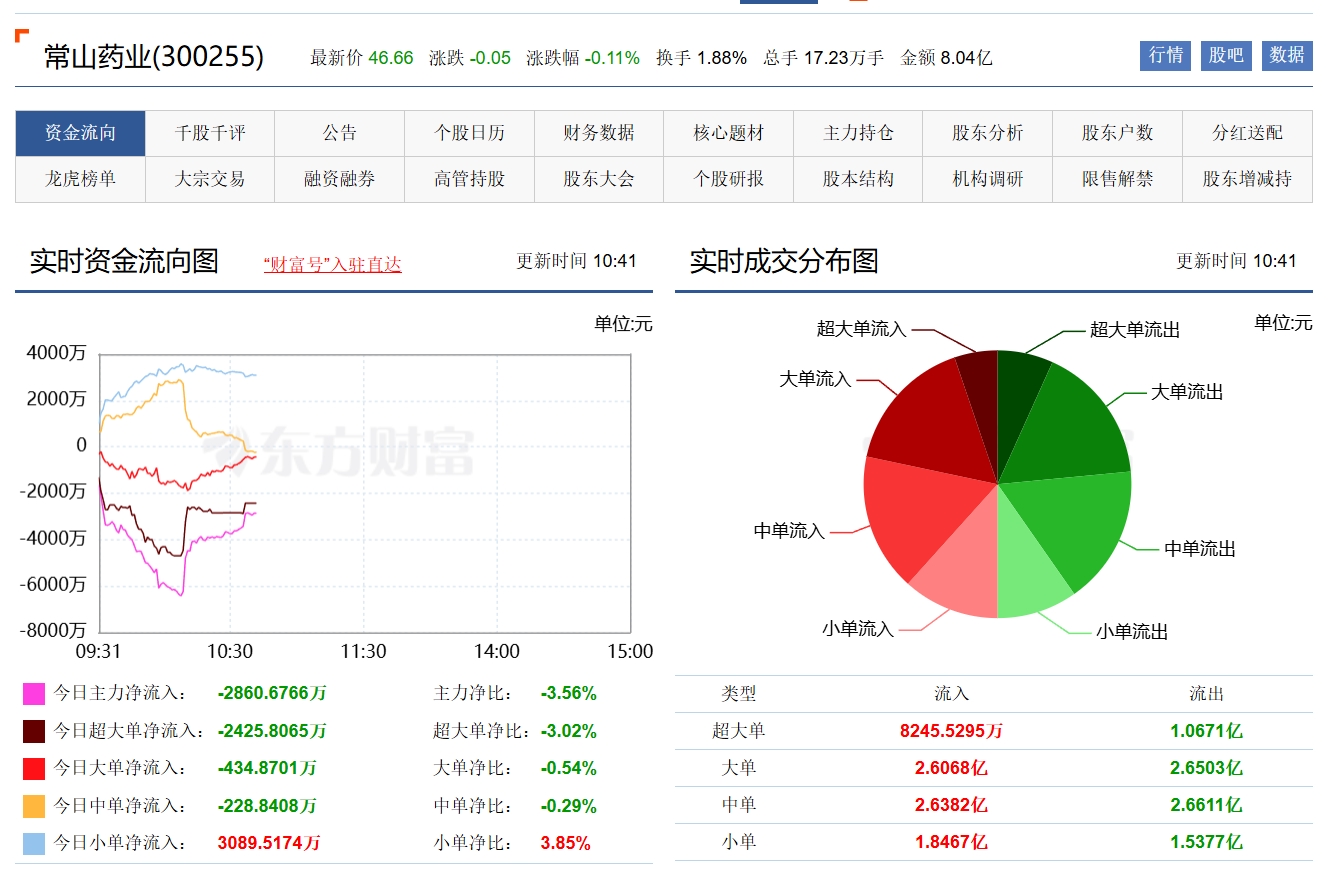Click the 中单流入 pie label
The image size is (1339, 880).
click(789, 531)
